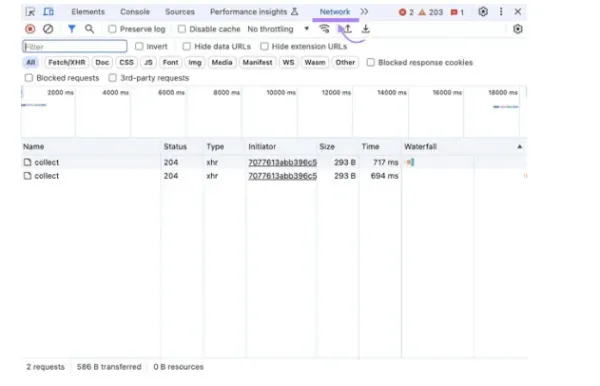The width and height of the screenshot is (600, 386).
Task: Click the first request's waterfall bar
Action: click(410, 163)
